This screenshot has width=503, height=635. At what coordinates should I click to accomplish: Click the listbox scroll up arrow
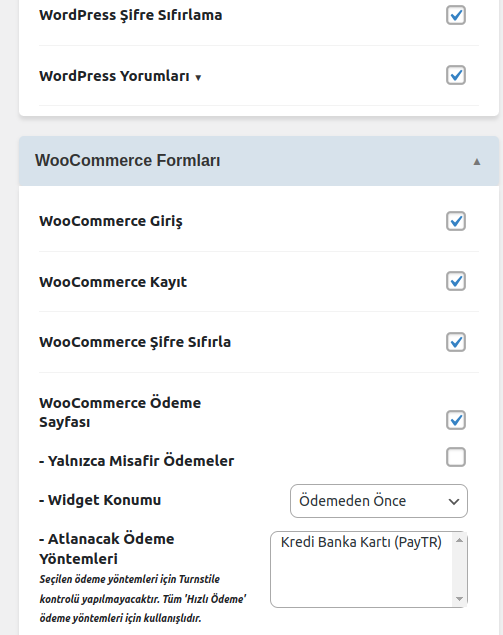click(x=459, y=540)
